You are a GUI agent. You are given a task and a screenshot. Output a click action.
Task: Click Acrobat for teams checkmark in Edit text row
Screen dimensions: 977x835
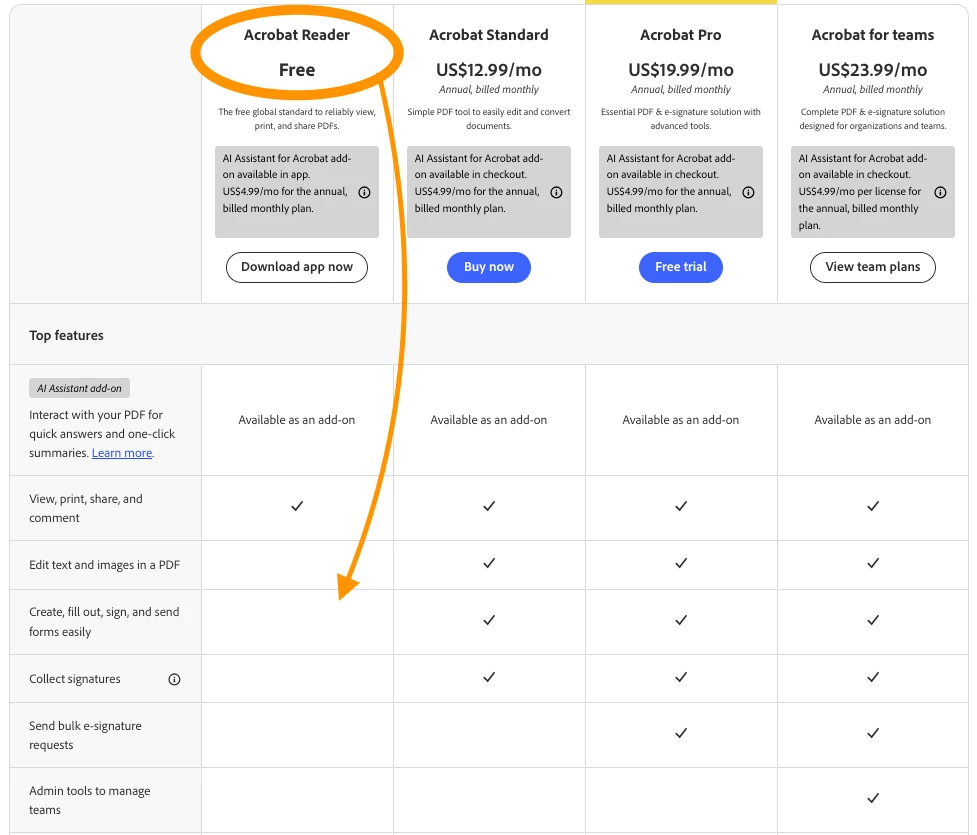point(873,563)
